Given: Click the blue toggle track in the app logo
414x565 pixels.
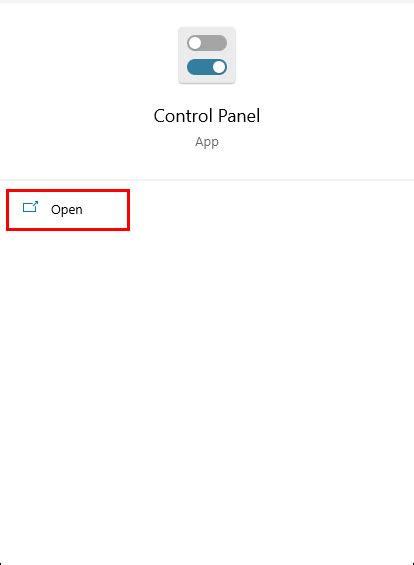Looking at the screenshot, I should tap(207, 67).
